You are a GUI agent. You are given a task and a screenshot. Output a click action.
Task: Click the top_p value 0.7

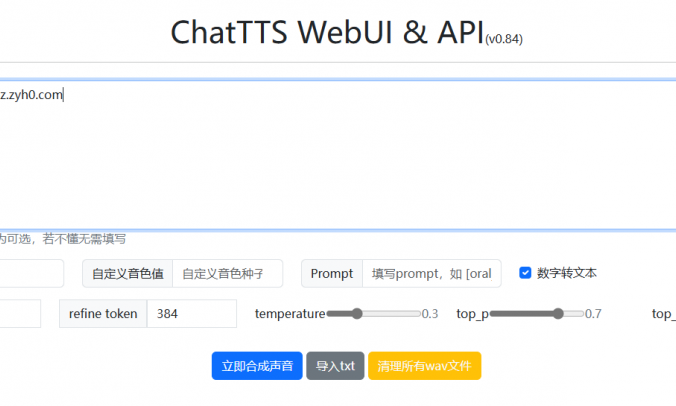pos(593,314)
